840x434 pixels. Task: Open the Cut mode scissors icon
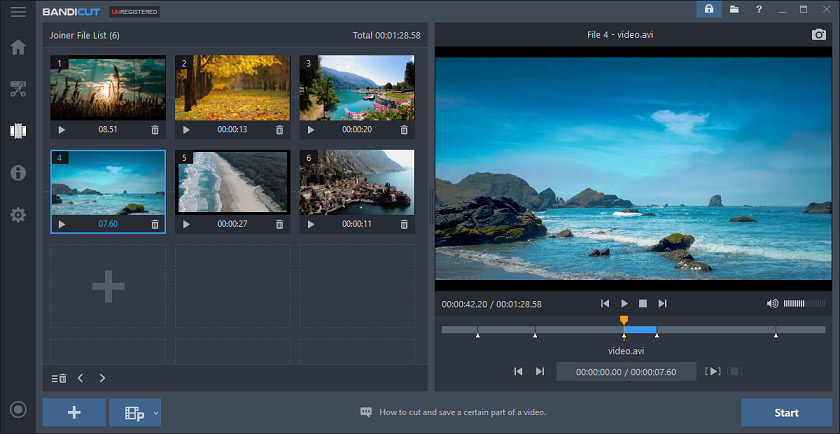[x=18, y=88]
